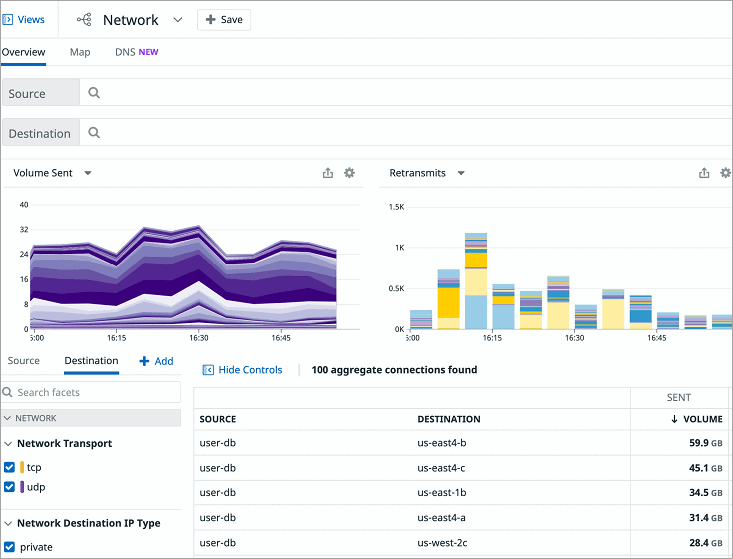Select the us-east-1b destination row
Viewport: 733px width, 559px height.
[x=462, y=493]
